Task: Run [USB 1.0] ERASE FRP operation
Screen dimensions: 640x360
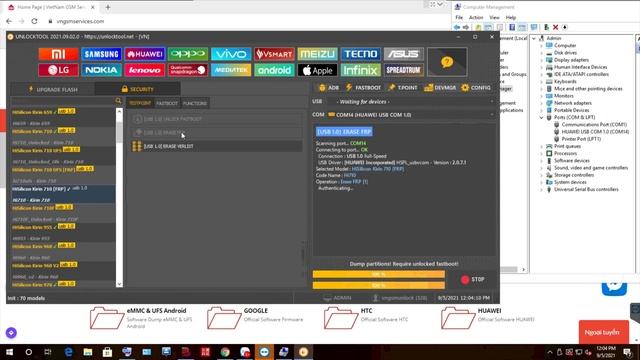Action: 217,133
